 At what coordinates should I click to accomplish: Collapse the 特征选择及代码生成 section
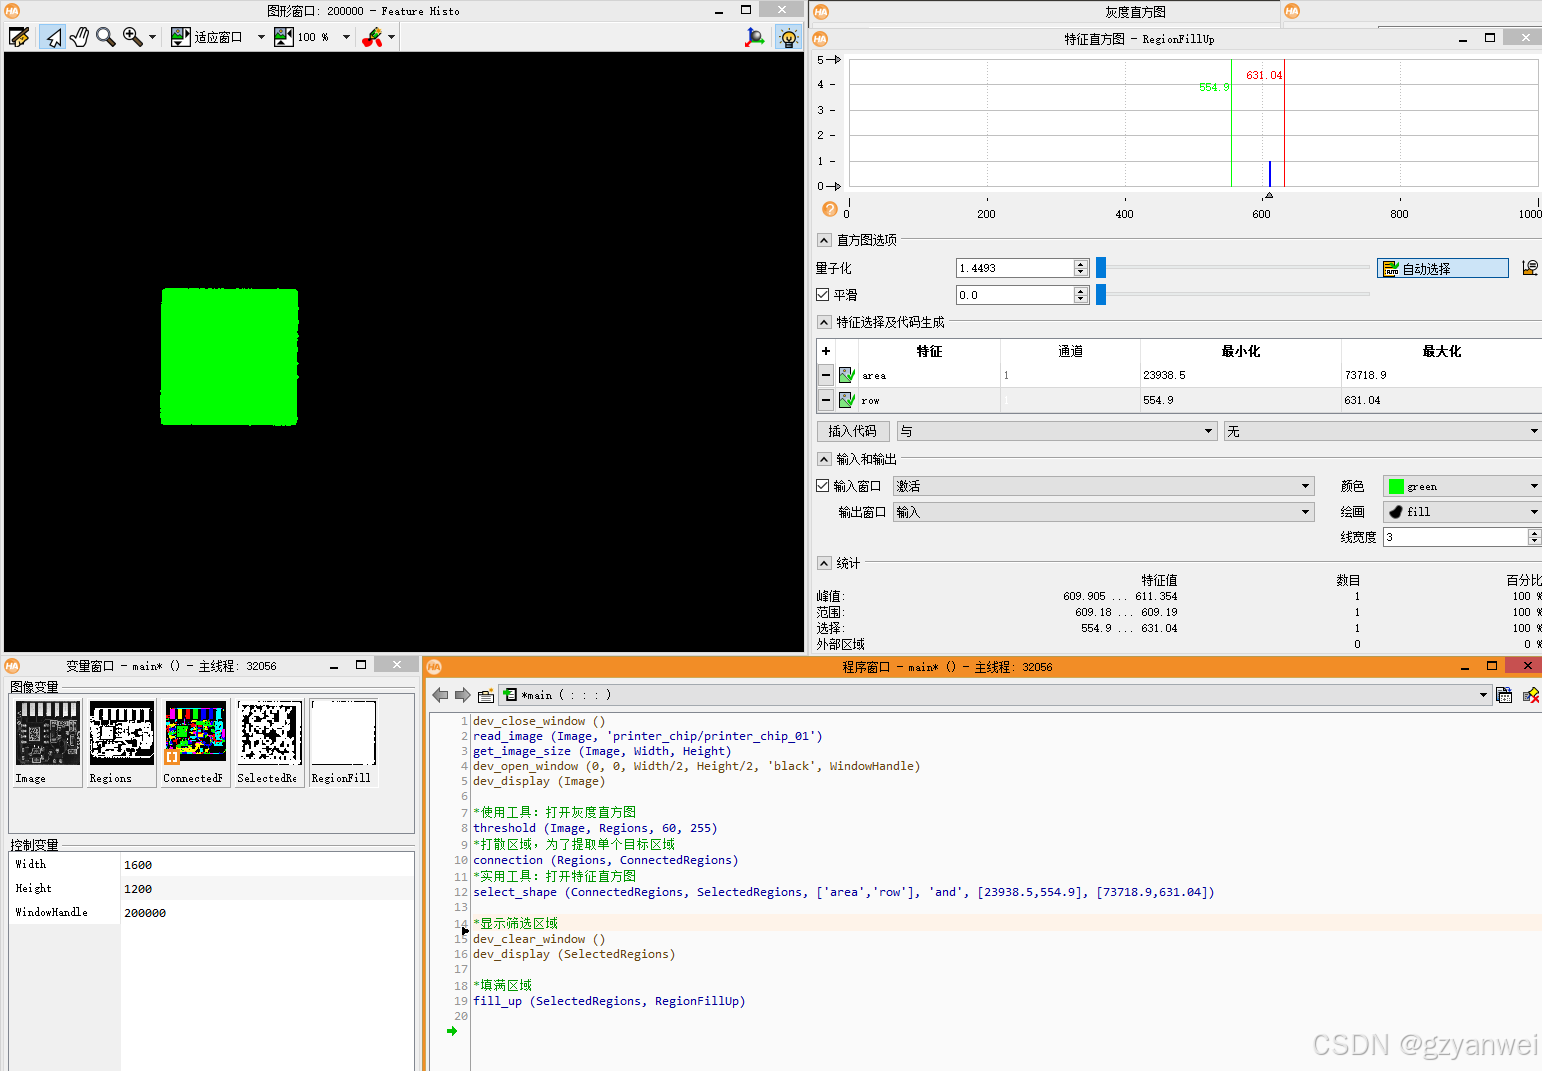tap(824, 322)
